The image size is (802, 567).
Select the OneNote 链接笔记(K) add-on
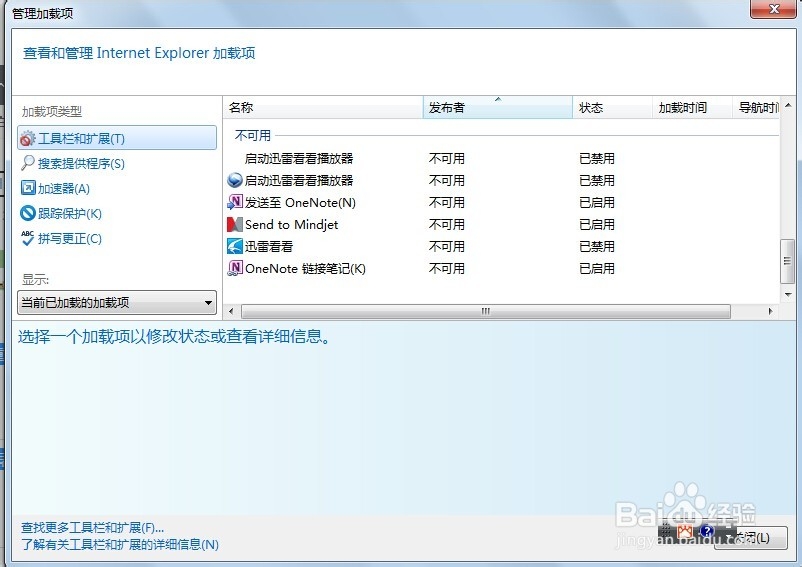[x=501, y=268]
